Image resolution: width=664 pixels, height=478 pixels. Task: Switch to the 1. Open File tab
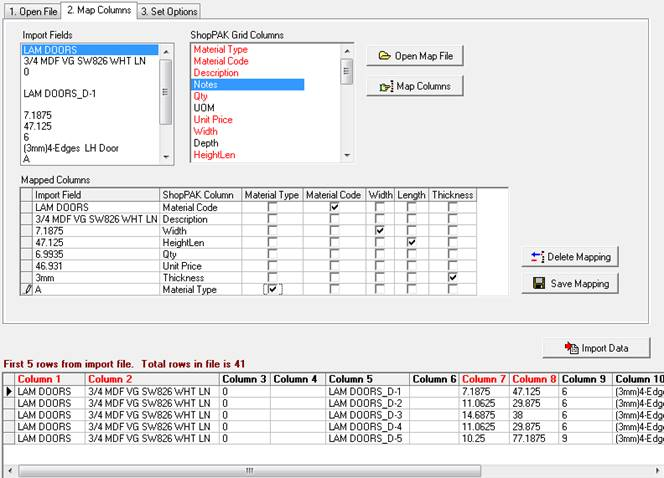pyautogui.click(x=31, y=11)
